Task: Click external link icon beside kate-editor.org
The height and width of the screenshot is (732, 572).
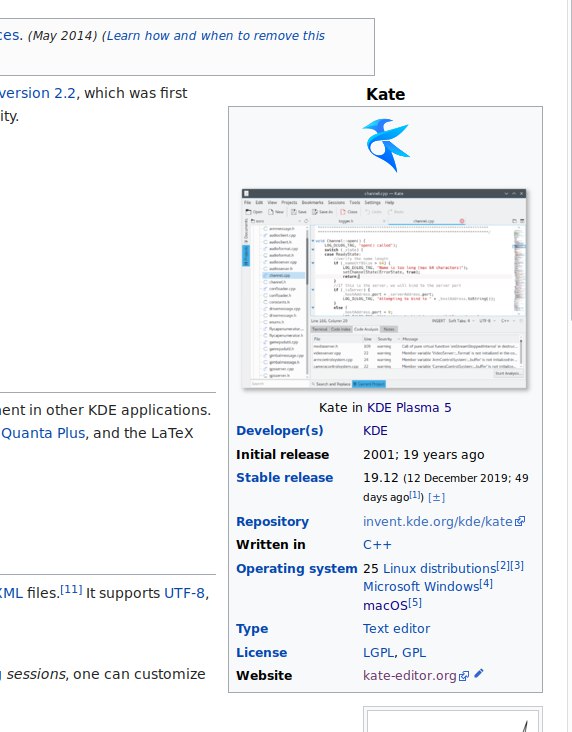Action: pyautogui.click(x=464, y=676)
